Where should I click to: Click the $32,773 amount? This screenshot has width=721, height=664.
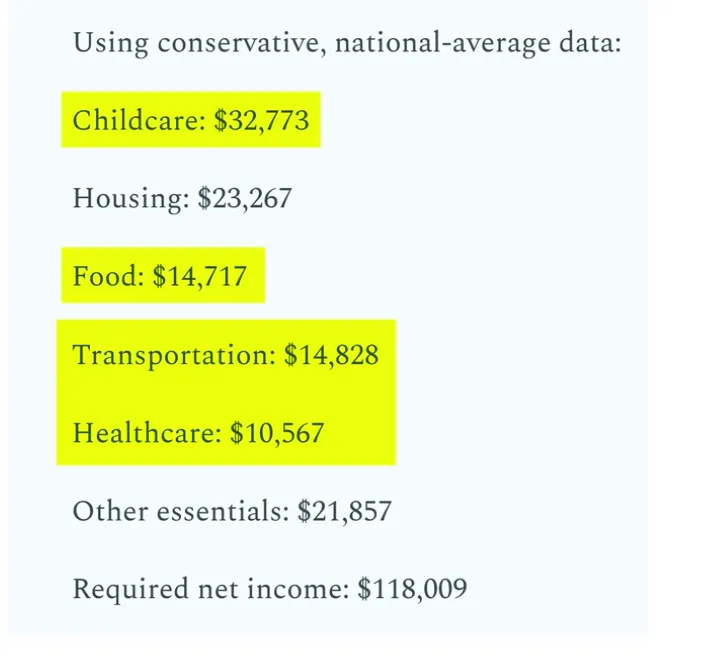click(x=262, y=121)
